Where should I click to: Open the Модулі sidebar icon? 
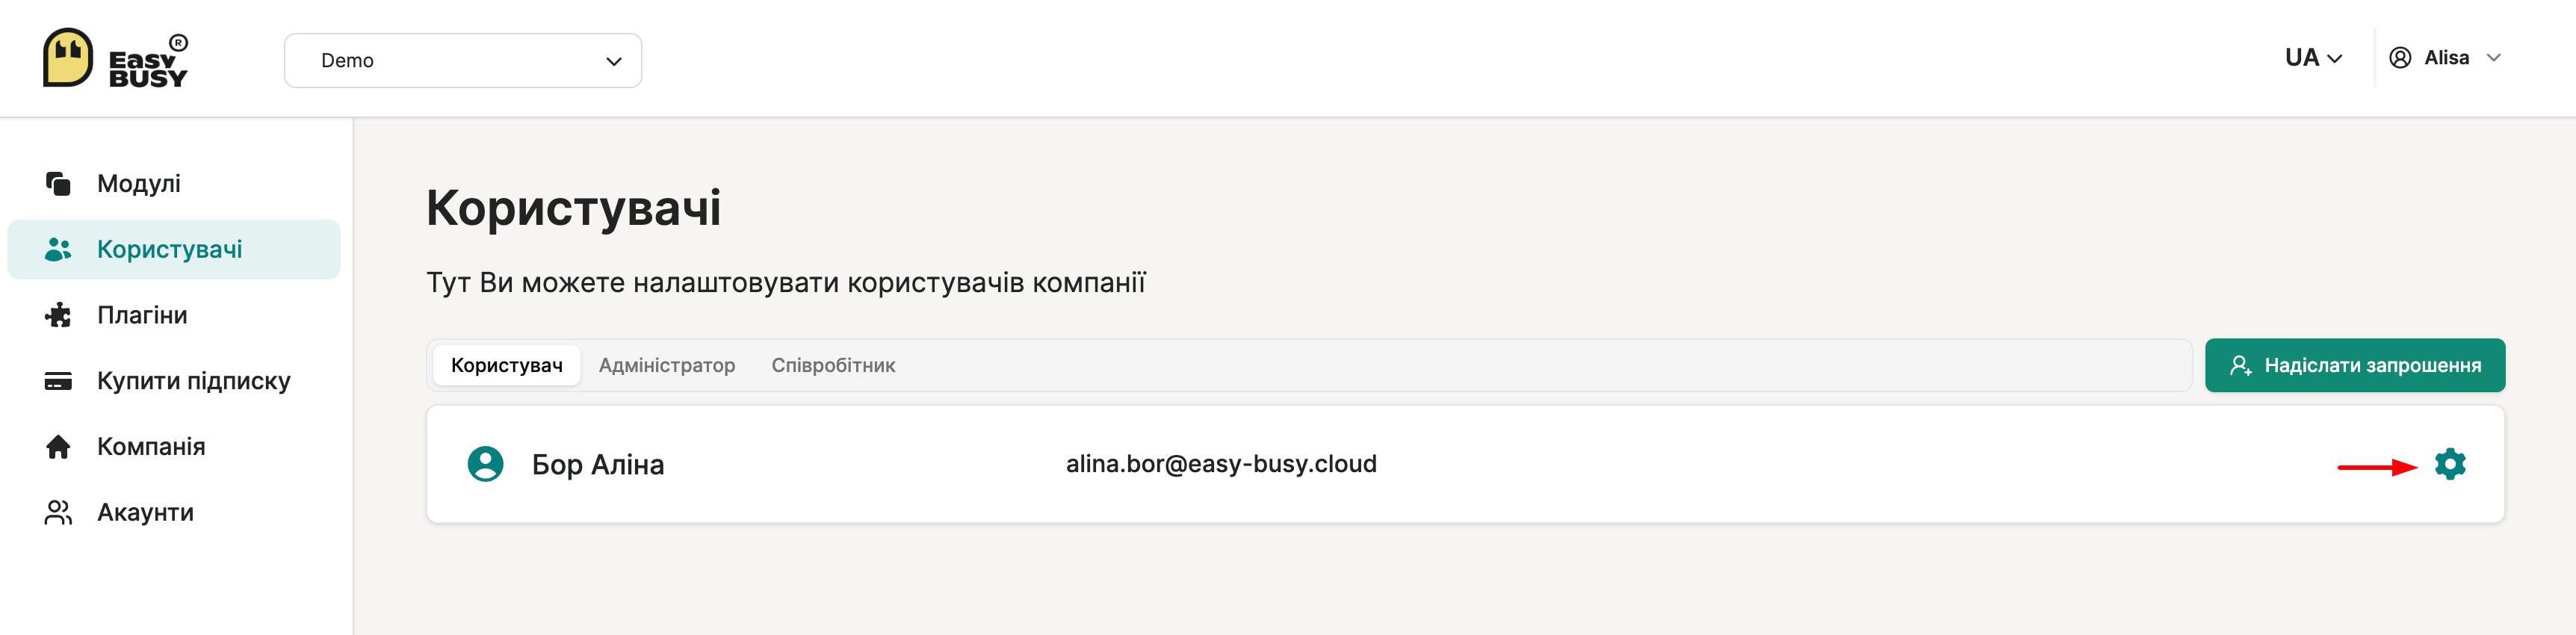click(58, 184)
